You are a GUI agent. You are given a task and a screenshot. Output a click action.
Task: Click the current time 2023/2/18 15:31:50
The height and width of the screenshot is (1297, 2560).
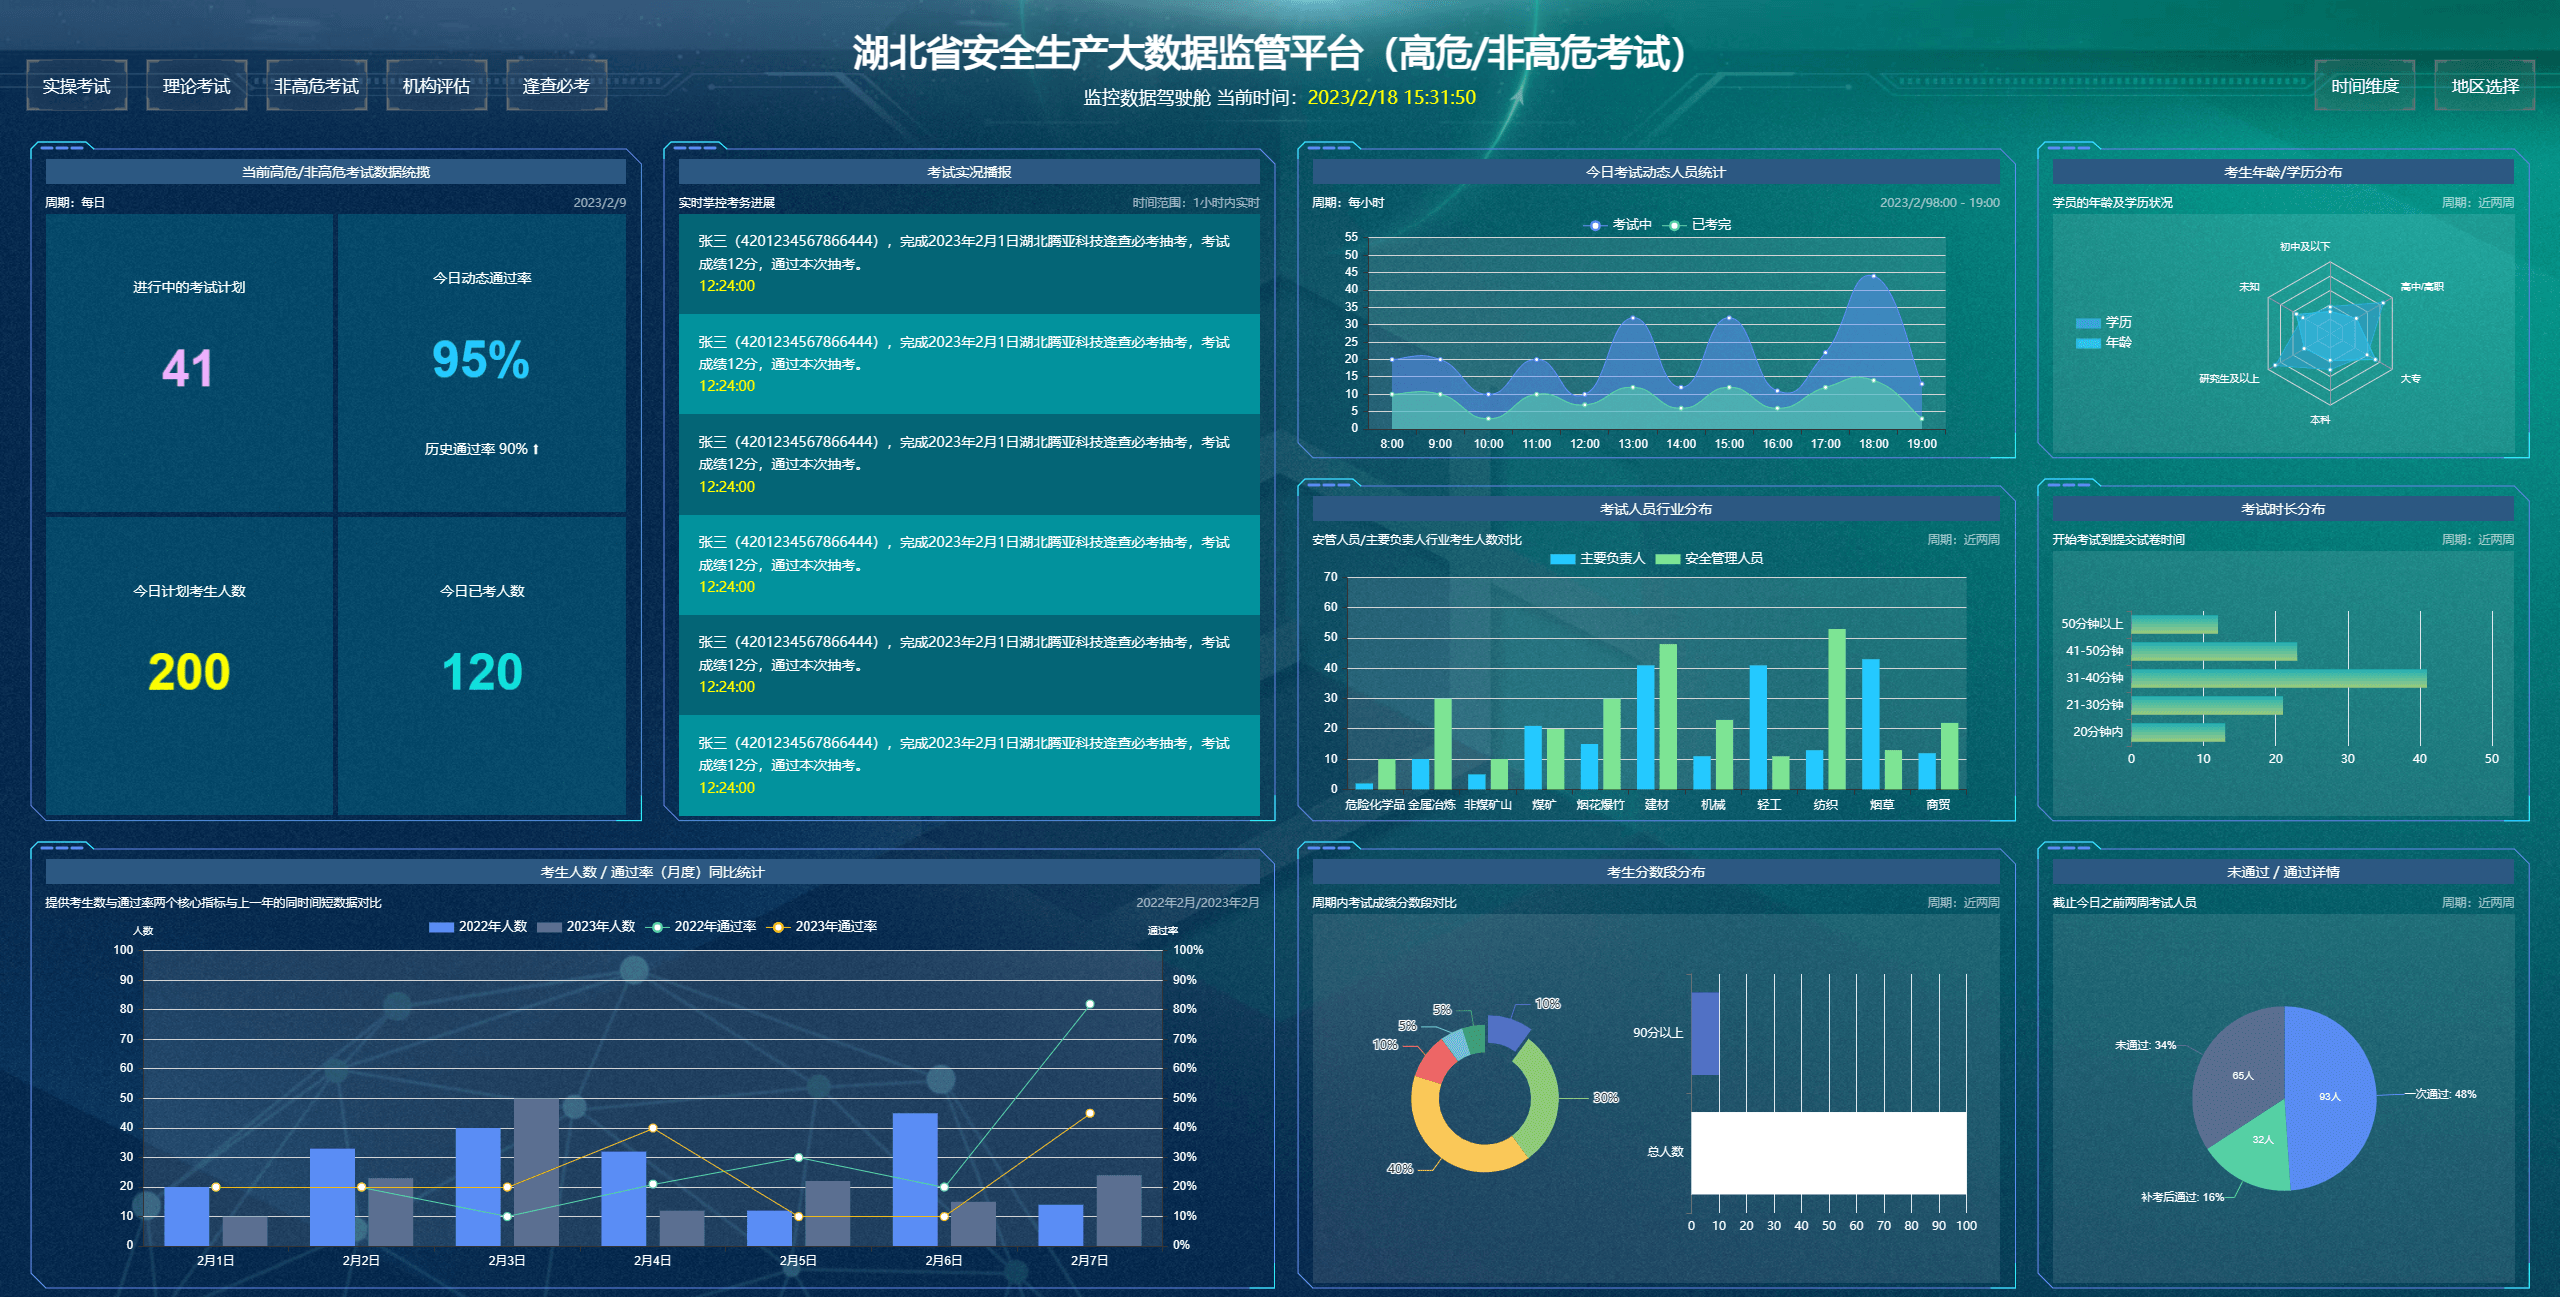1391,97
